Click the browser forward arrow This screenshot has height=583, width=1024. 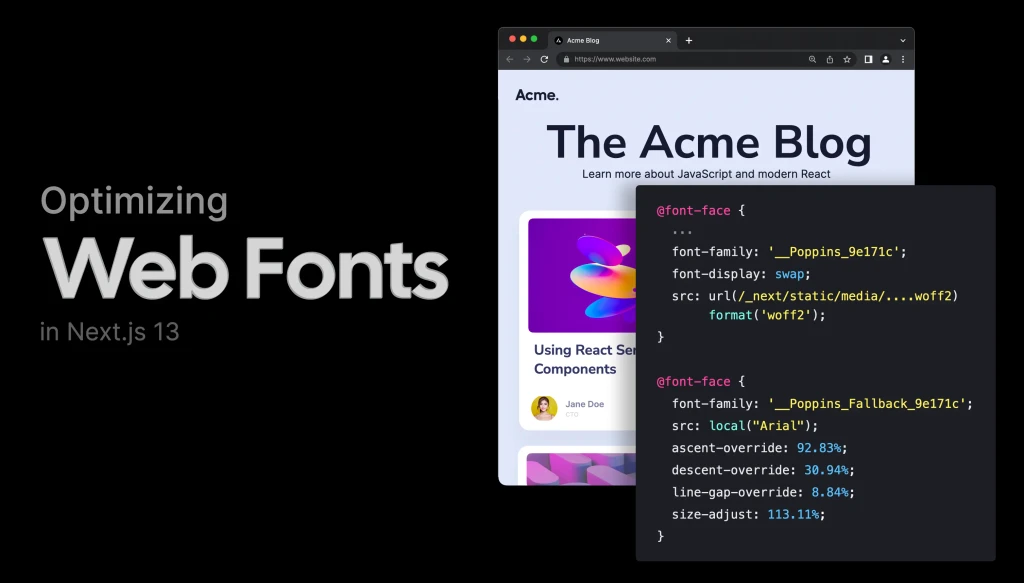coord(527,59)
